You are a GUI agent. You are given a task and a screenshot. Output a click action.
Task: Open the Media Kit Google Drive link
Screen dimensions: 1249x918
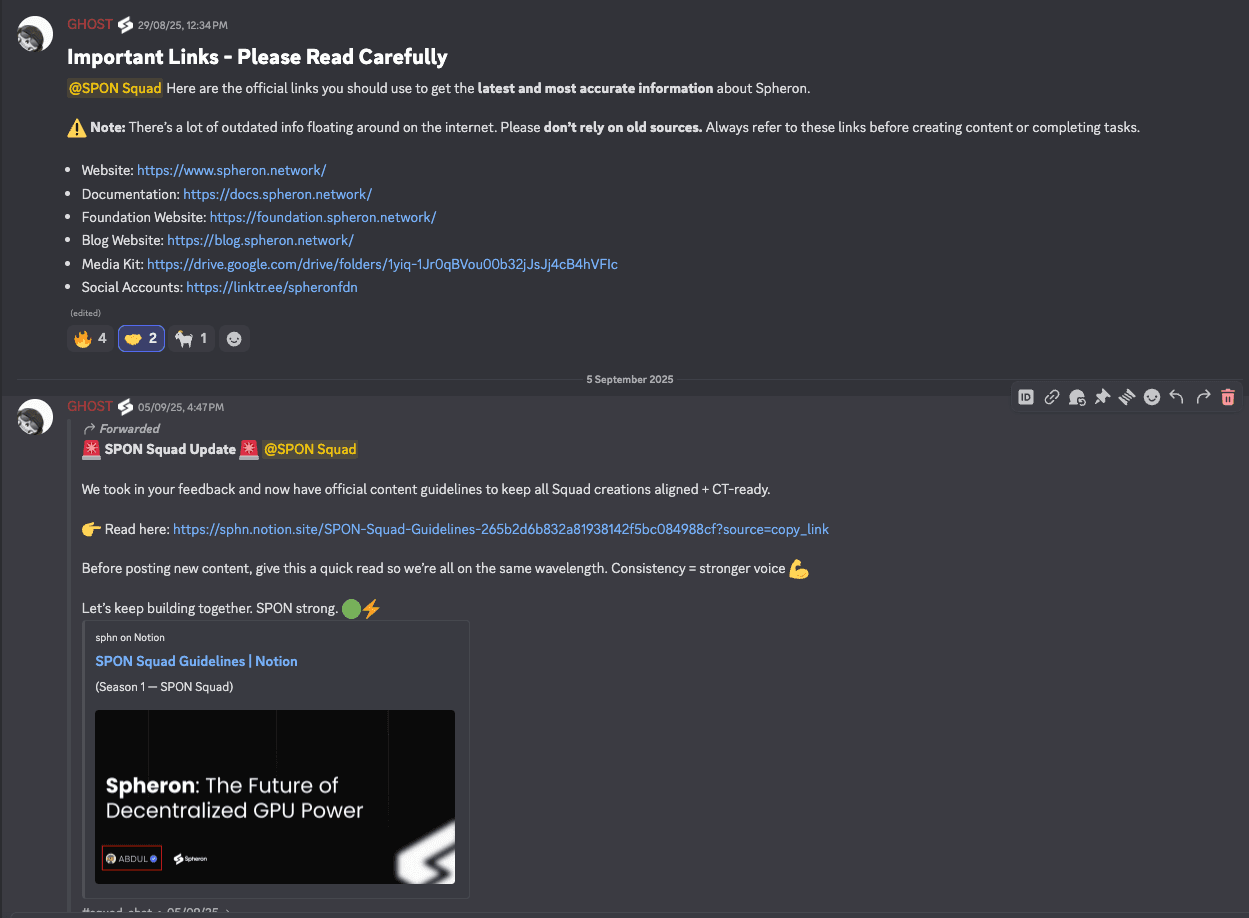pyautogui.click(x=382, y=264)
